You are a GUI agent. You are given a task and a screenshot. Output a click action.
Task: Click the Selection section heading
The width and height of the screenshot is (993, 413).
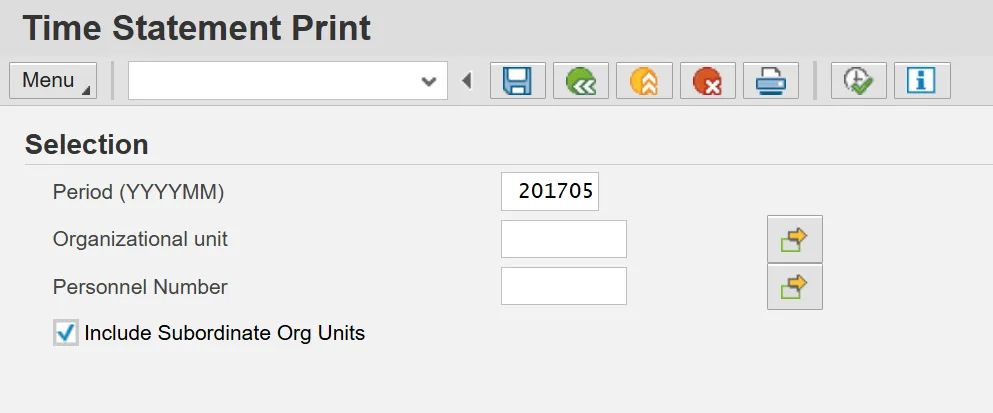(x=87, y=145)
